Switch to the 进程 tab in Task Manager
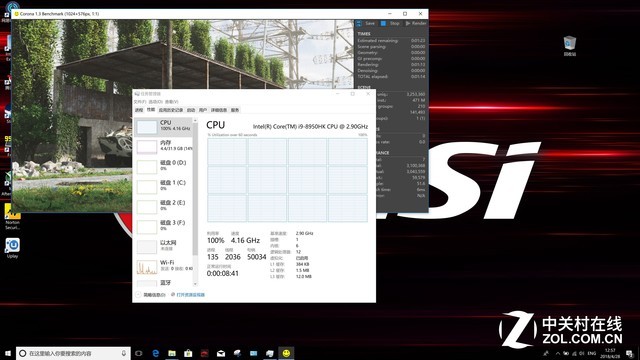 point(139,110)
